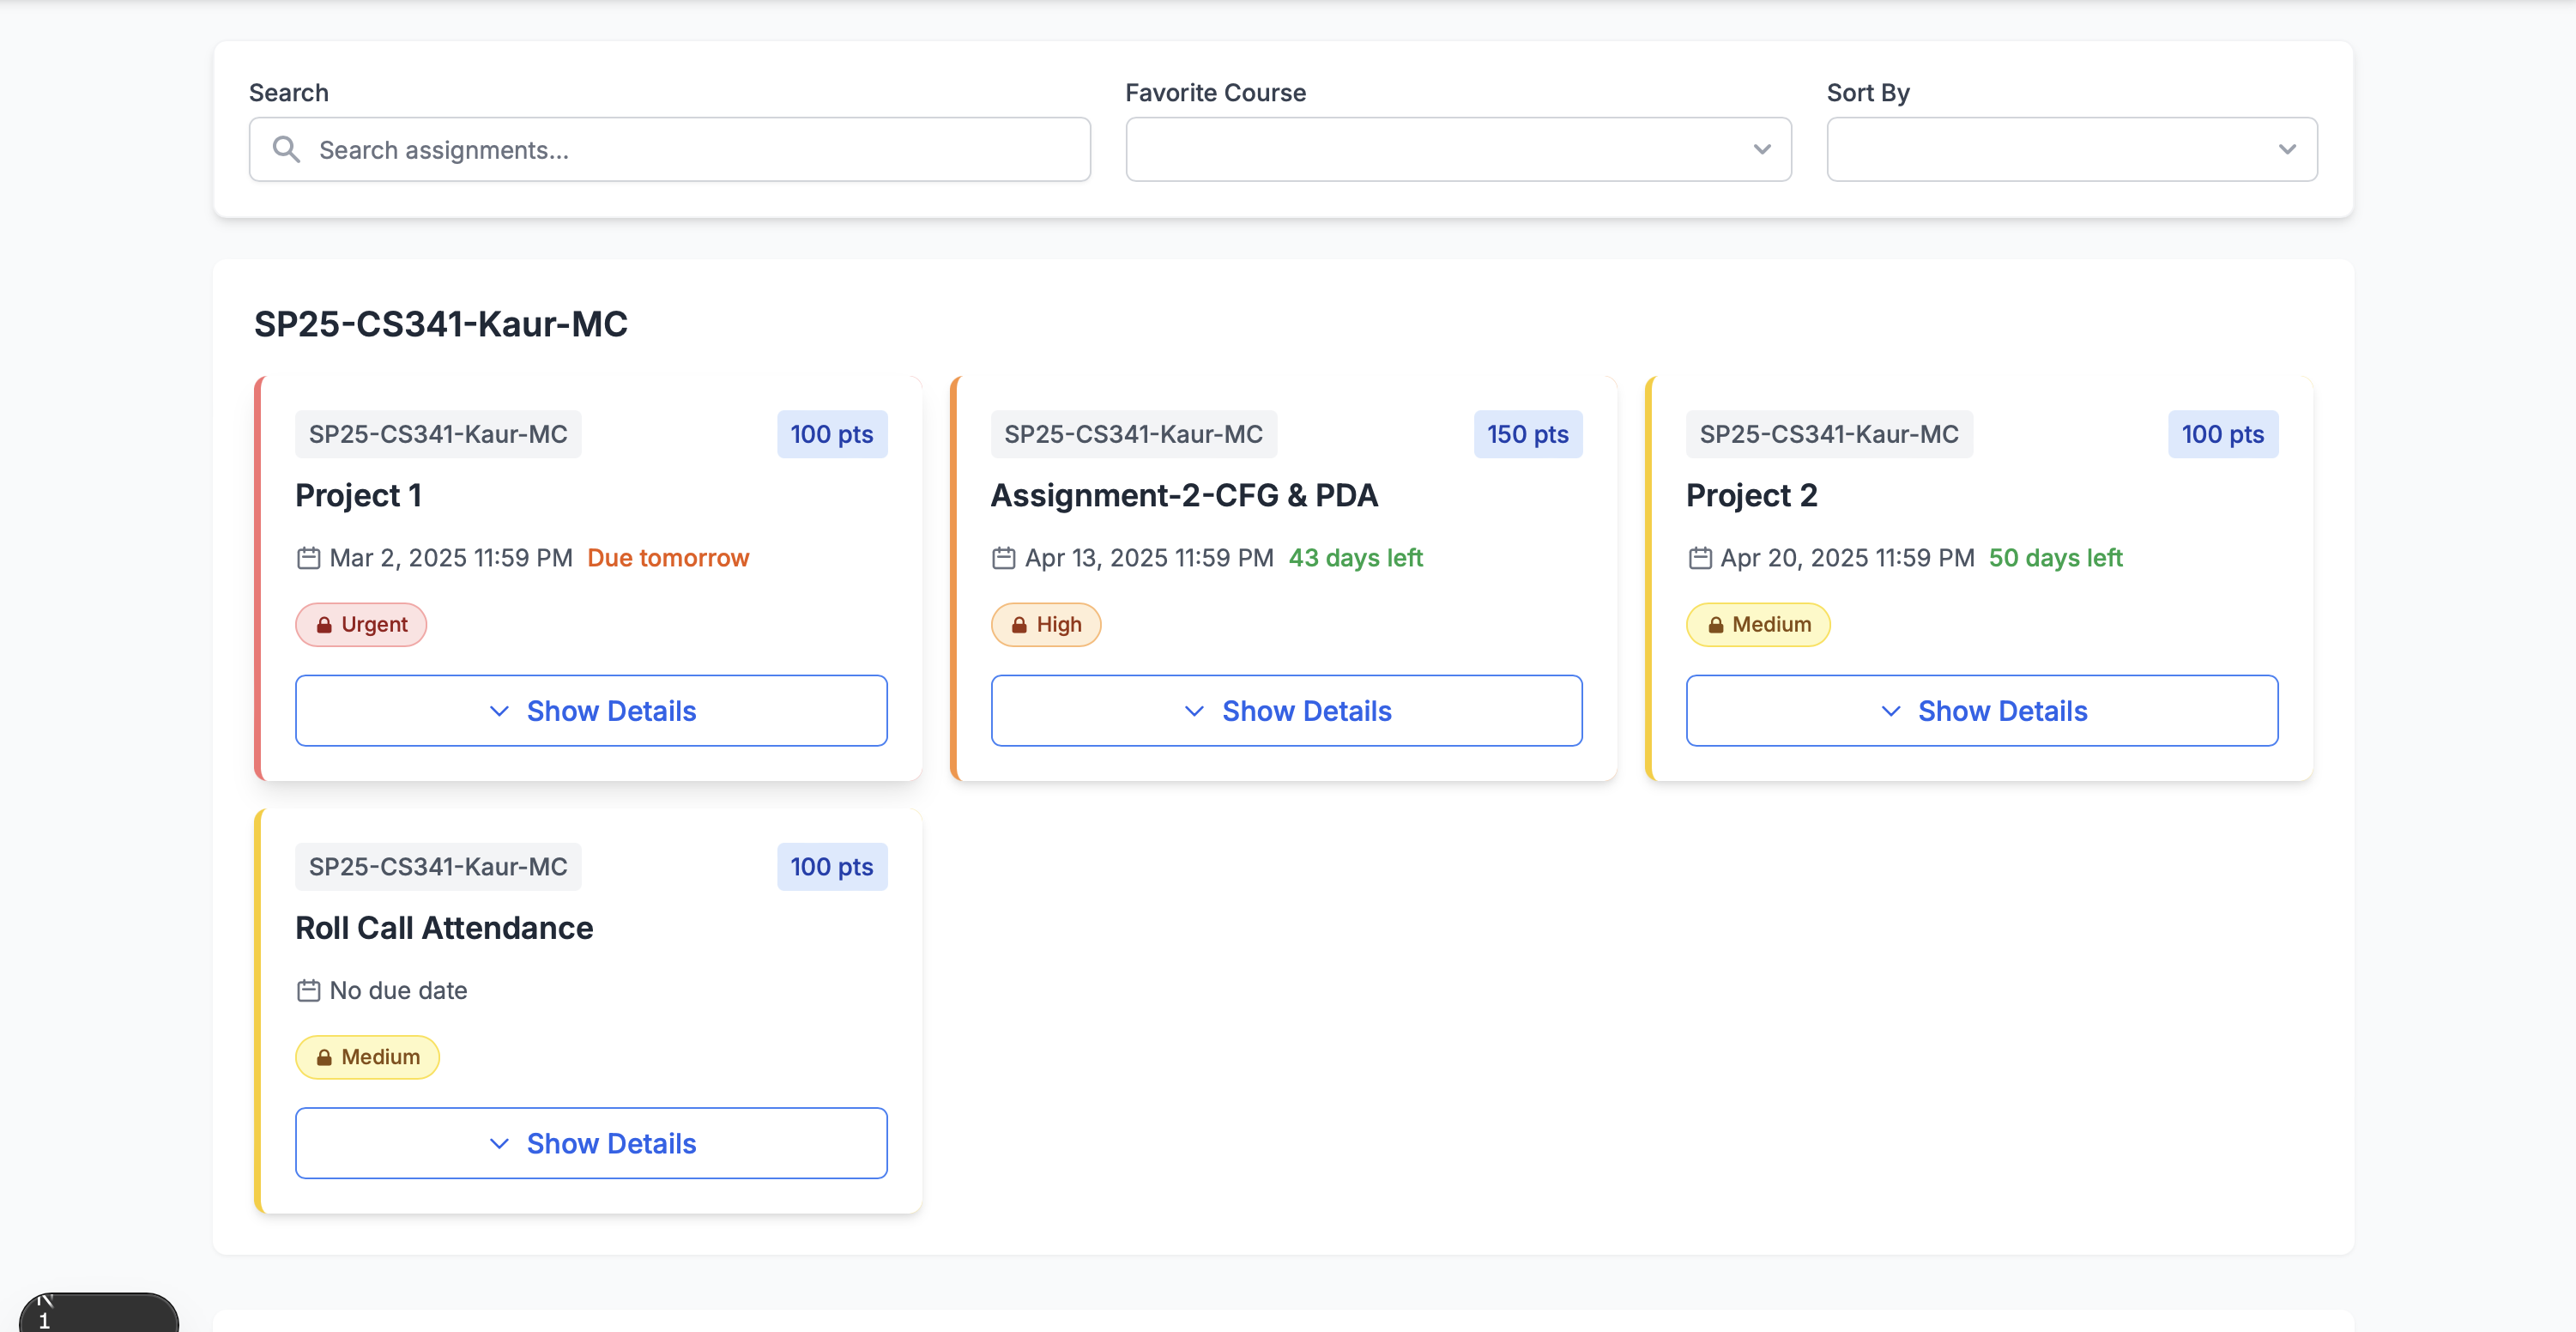2576x1332 pixels.
Task: Open the Favorite Course dropdown
Action: coord(1457,149)
